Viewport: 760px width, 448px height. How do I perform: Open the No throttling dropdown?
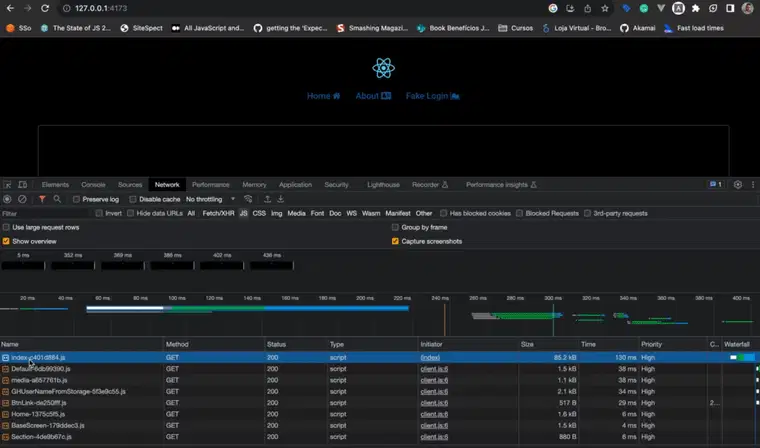point(211,199)
